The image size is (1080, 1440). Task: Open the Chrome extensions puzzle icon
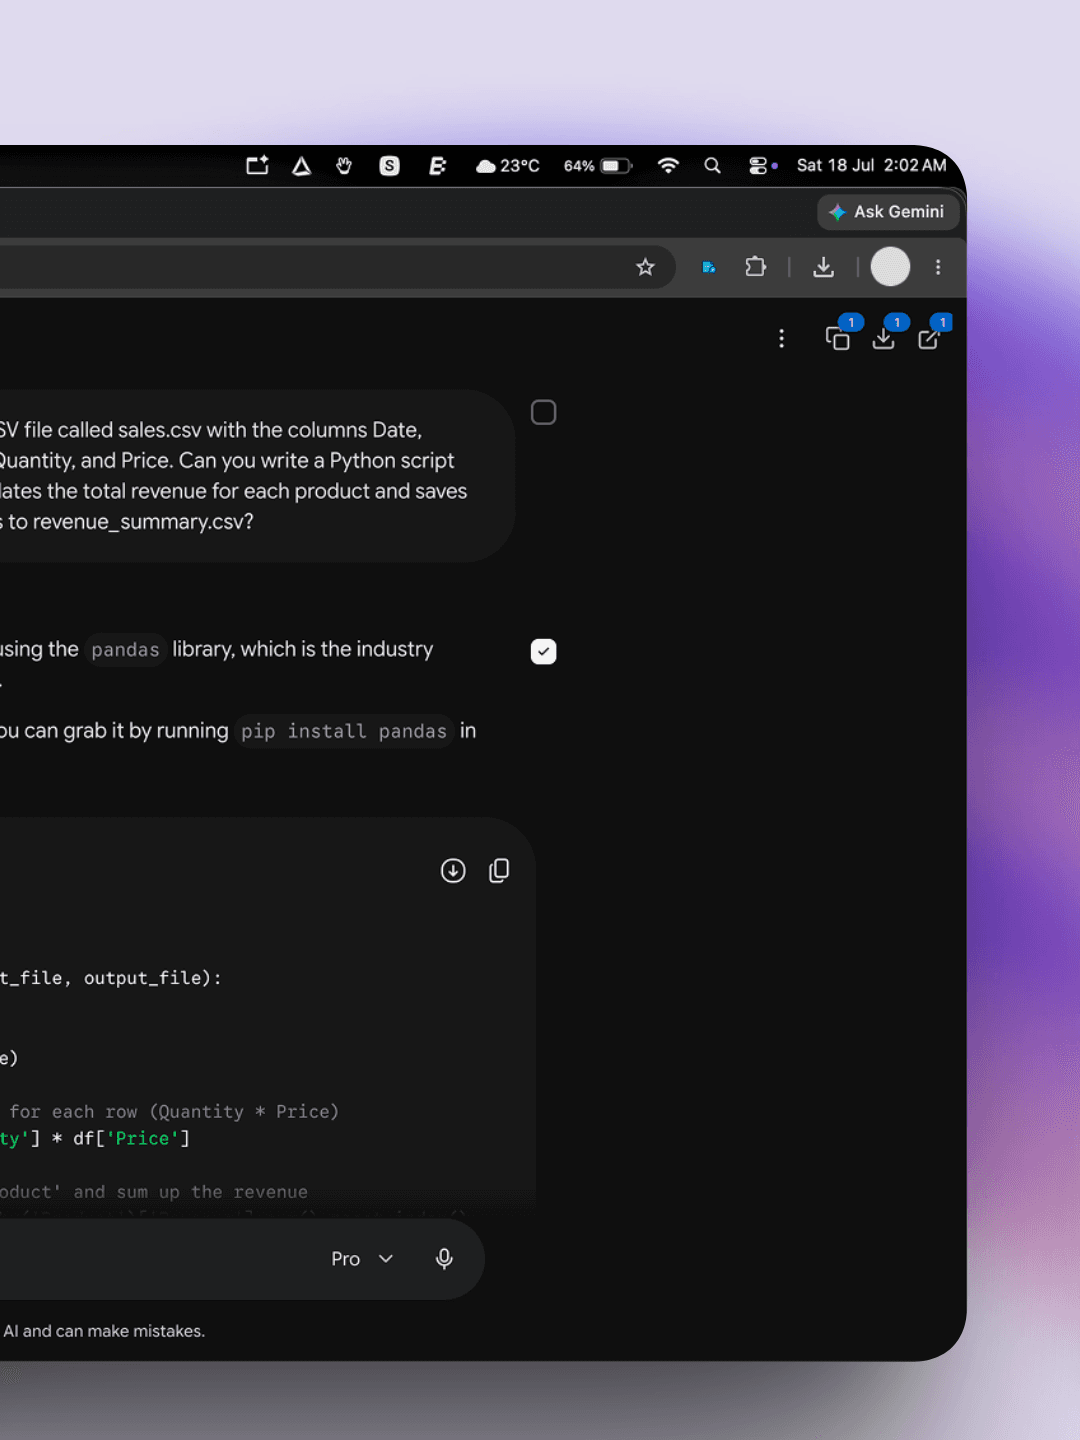[755, 267]
